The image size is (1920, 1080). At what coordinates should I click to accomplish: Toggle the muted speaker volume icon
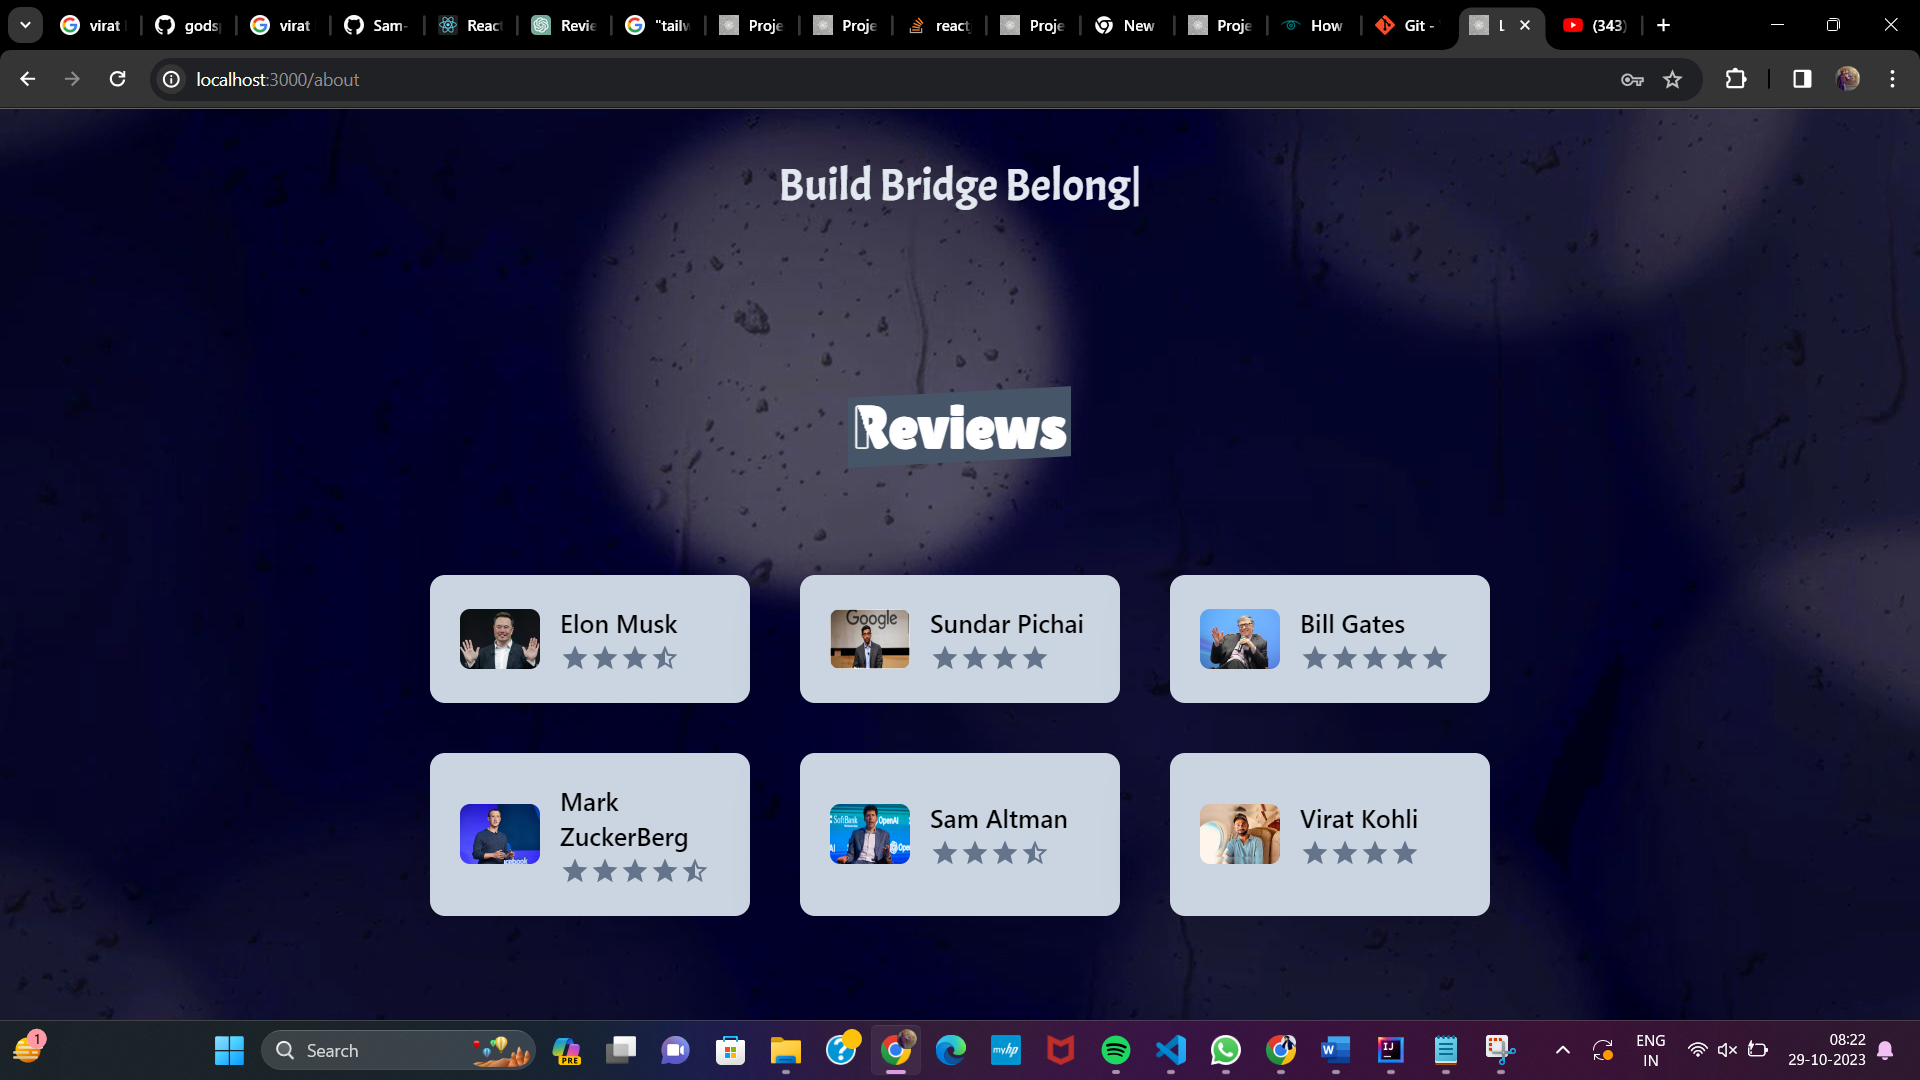click(x=1727, y=1050)
